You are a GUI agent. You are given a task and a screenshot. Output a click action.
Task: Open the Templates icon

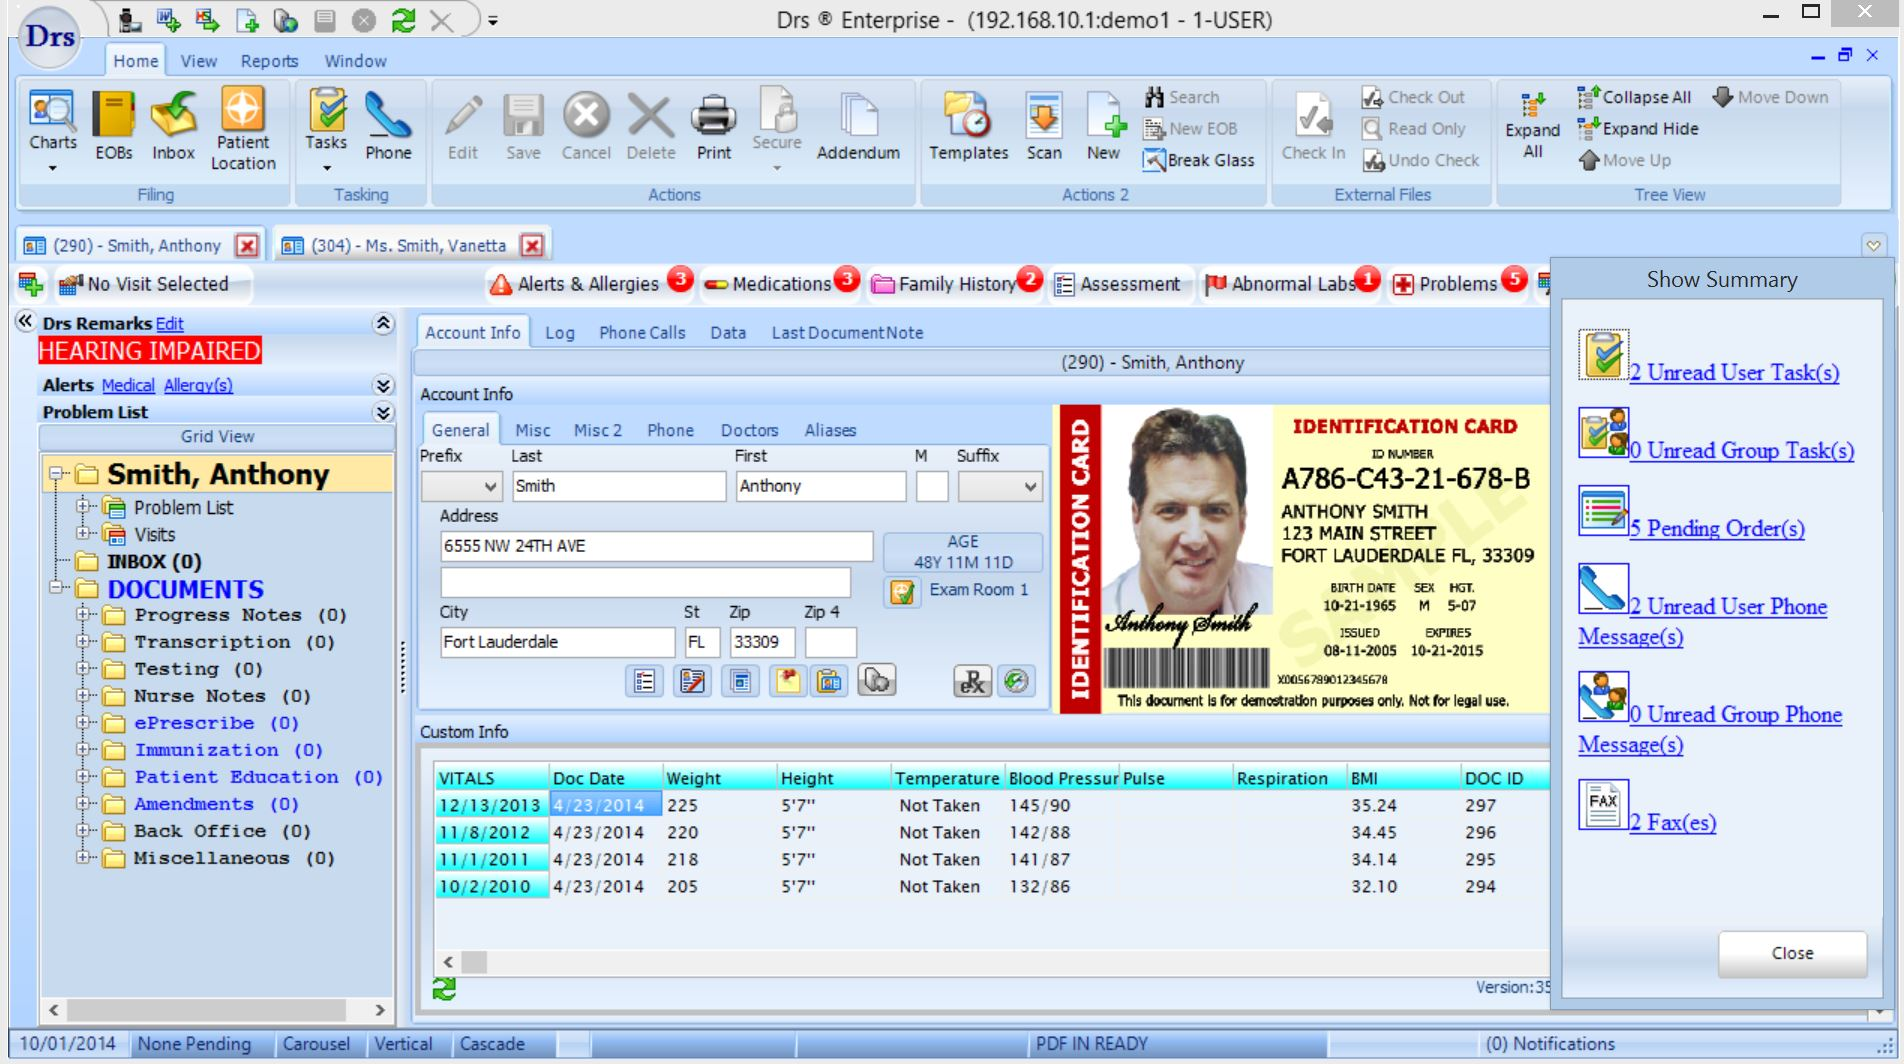pos(967,123)
